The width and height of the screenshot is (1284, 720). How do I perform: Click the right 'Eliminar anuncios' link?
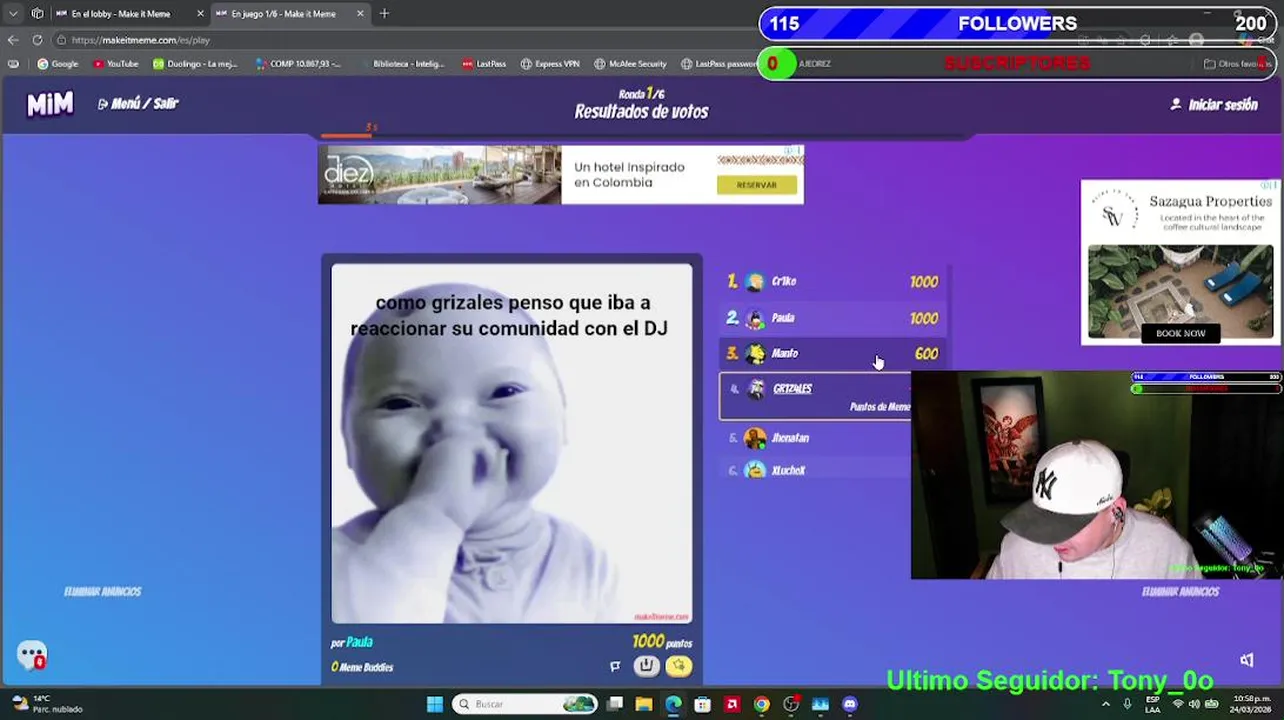(1180, 592)
